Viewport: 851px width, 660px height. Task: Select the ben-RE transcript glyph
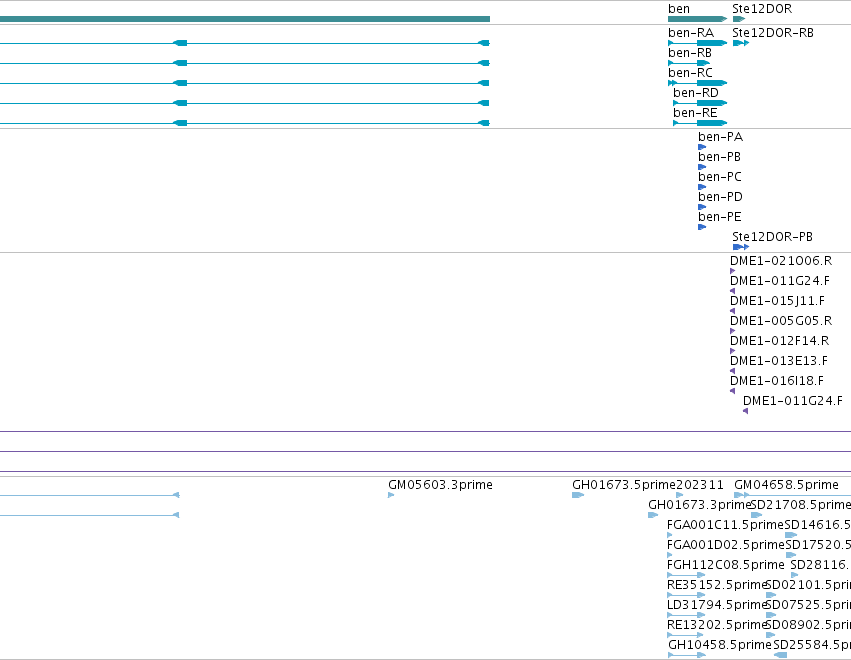point(700,123)
